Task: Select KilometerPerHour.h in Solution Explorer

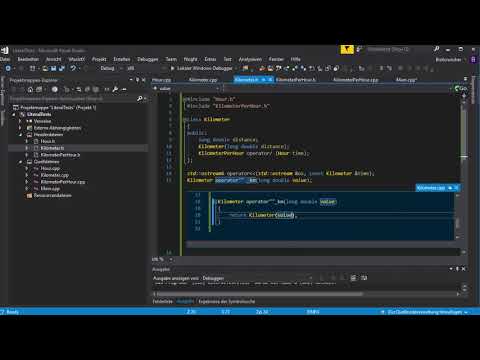Action: click(x=60, y=155)
